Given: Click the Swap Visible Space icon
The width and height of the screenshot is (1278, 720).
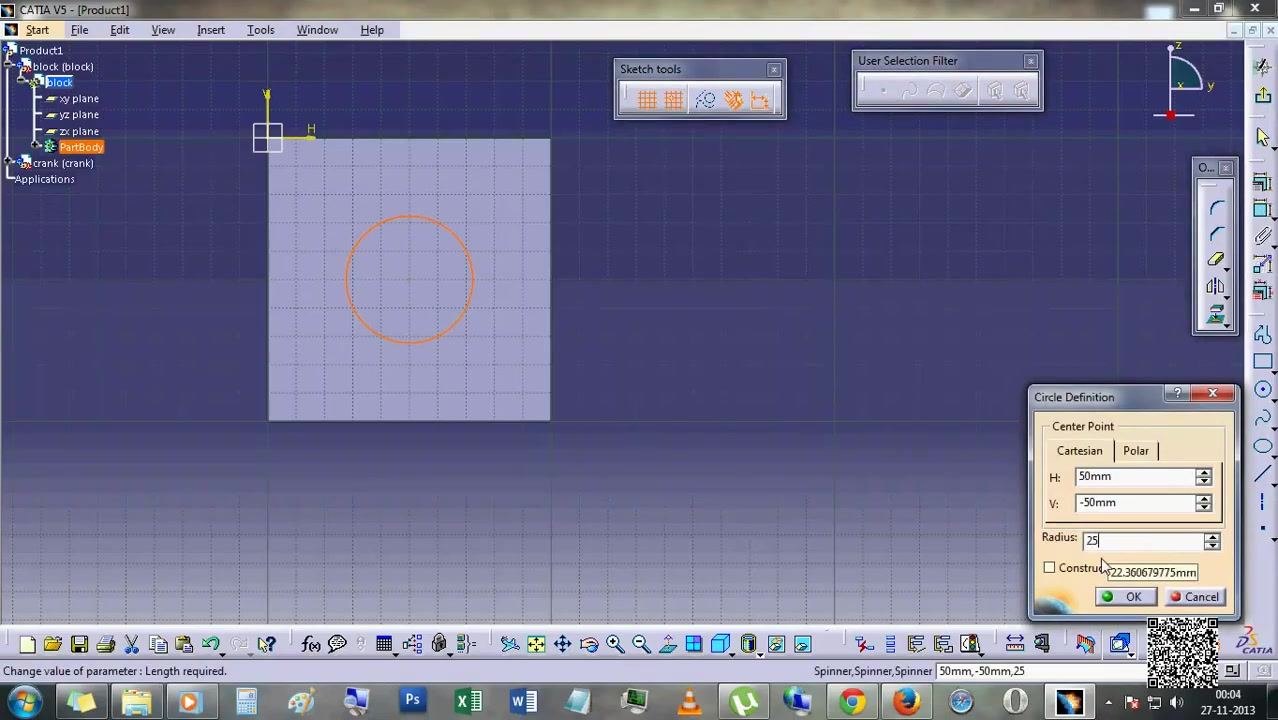Looking at the screenshot, I should click(802, 644).
